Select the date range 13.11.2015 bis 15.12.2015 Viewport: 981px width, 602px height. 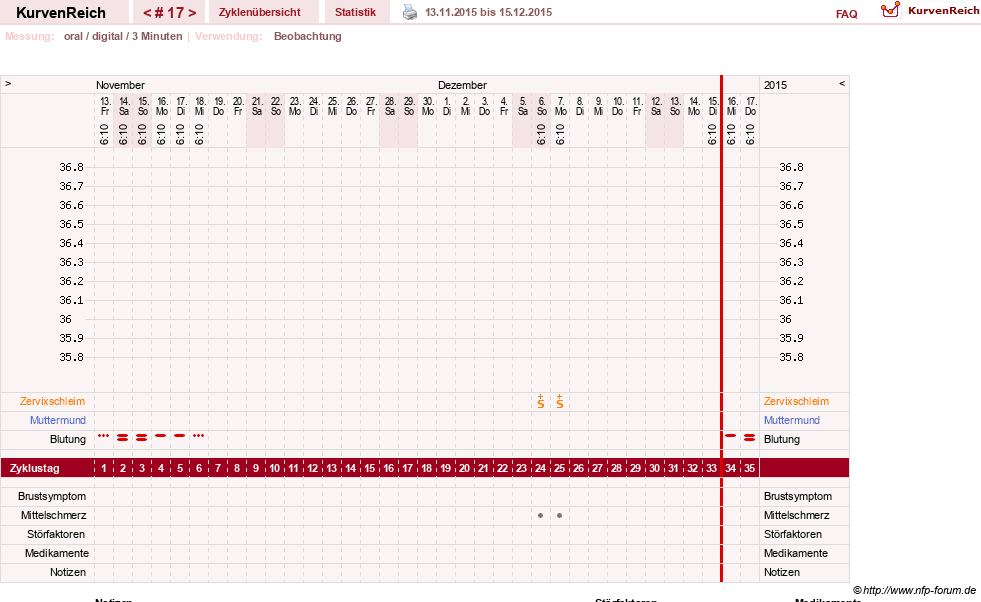click(489, 12)
